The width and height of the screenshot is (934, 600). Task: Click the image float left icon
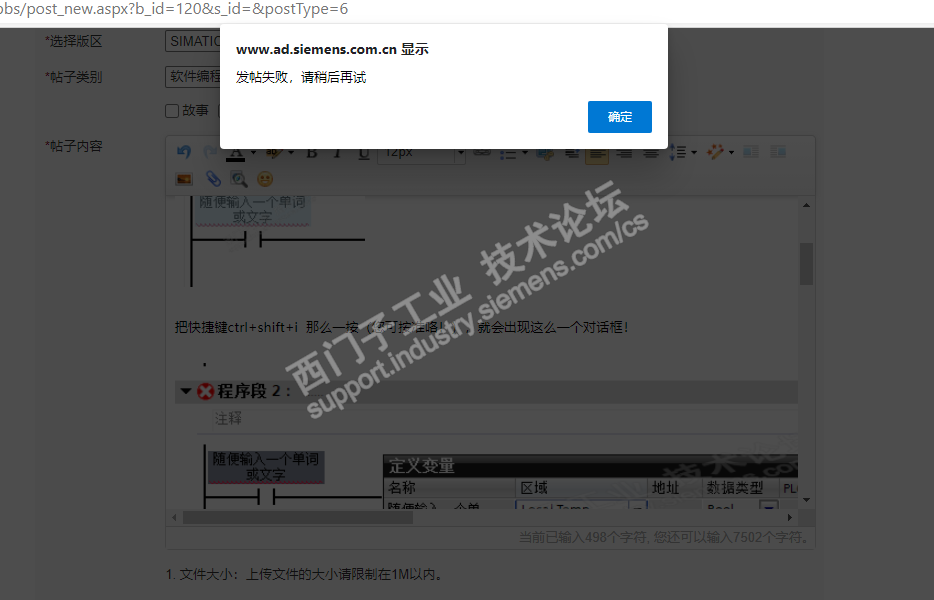coord(751,152)
